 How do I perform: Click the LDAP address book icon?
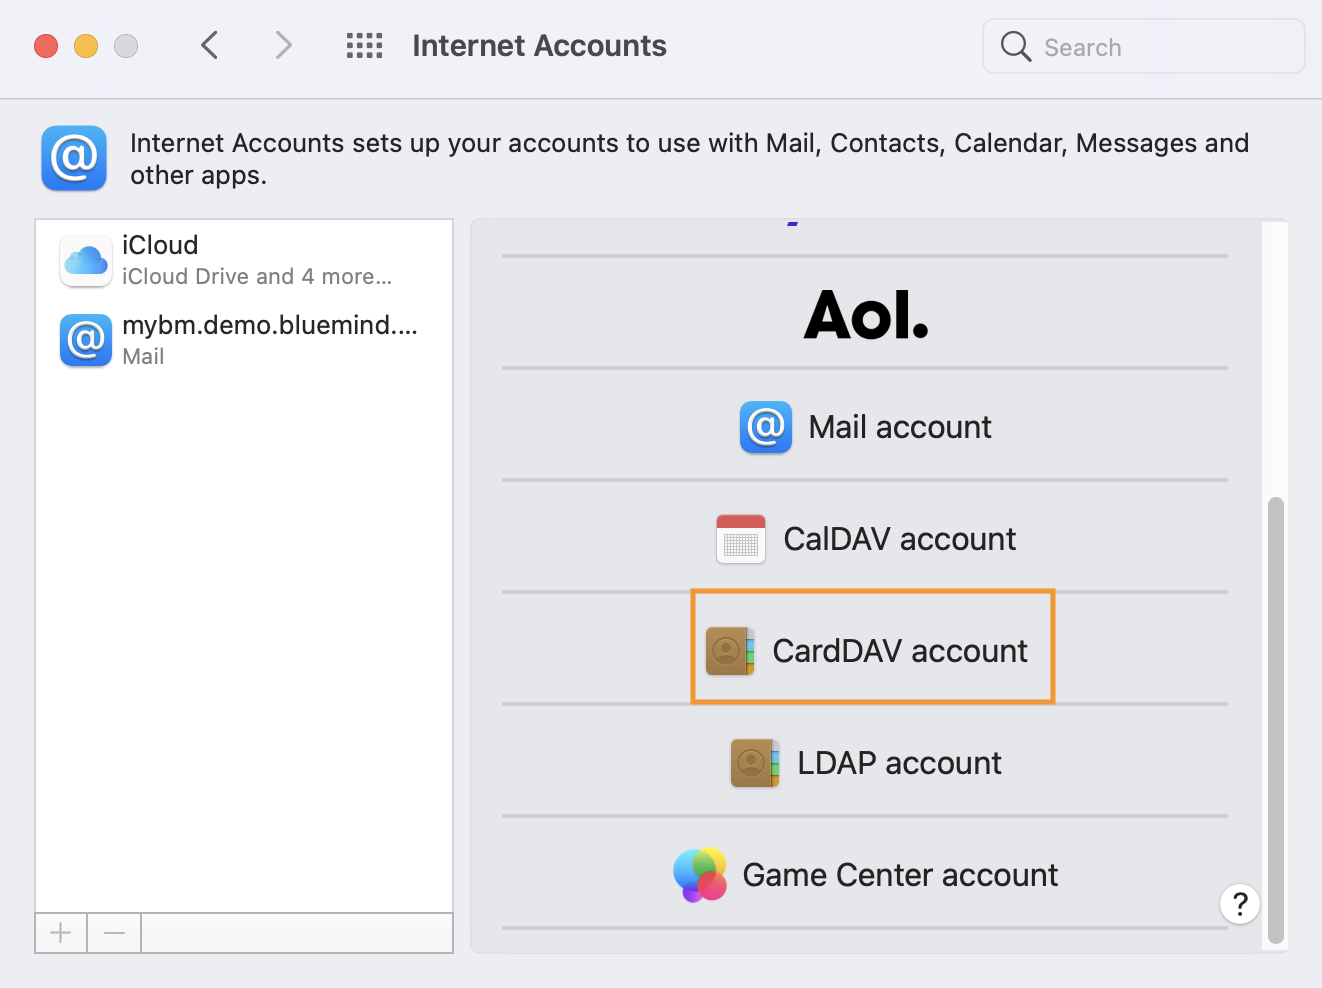[x=754, y=763]
